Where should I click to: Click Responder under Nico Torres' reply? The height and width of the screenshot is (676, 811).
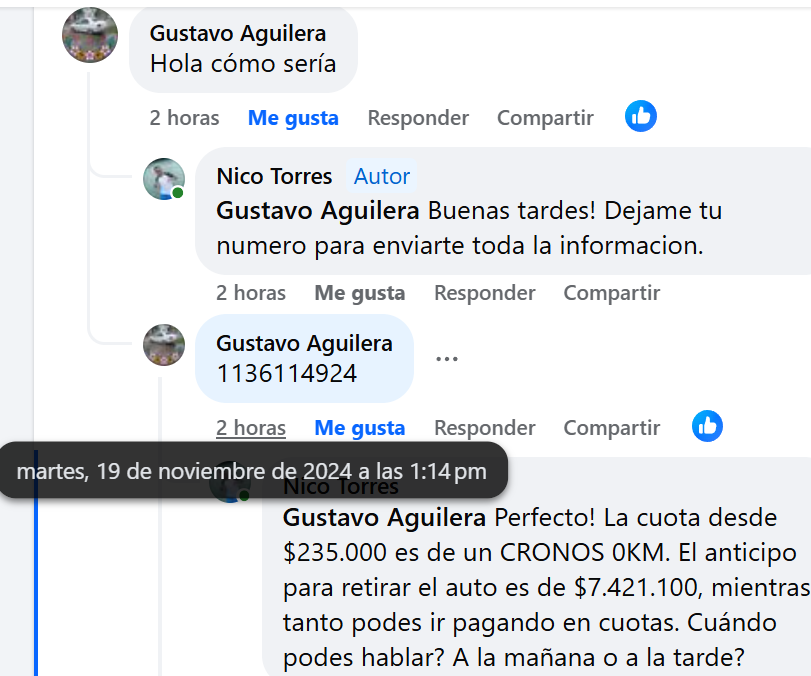(485, 293)
